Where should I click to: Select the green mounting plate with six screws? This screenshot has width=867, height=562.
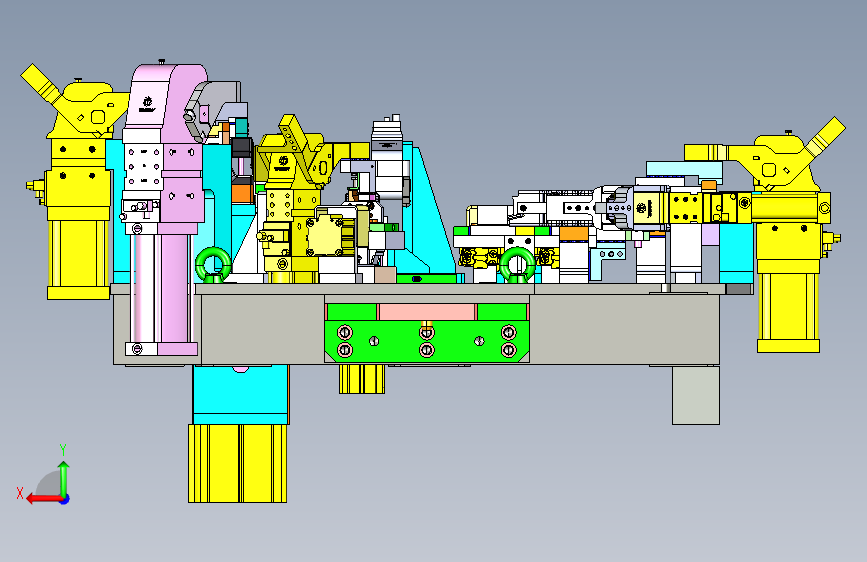click(427, 341)
